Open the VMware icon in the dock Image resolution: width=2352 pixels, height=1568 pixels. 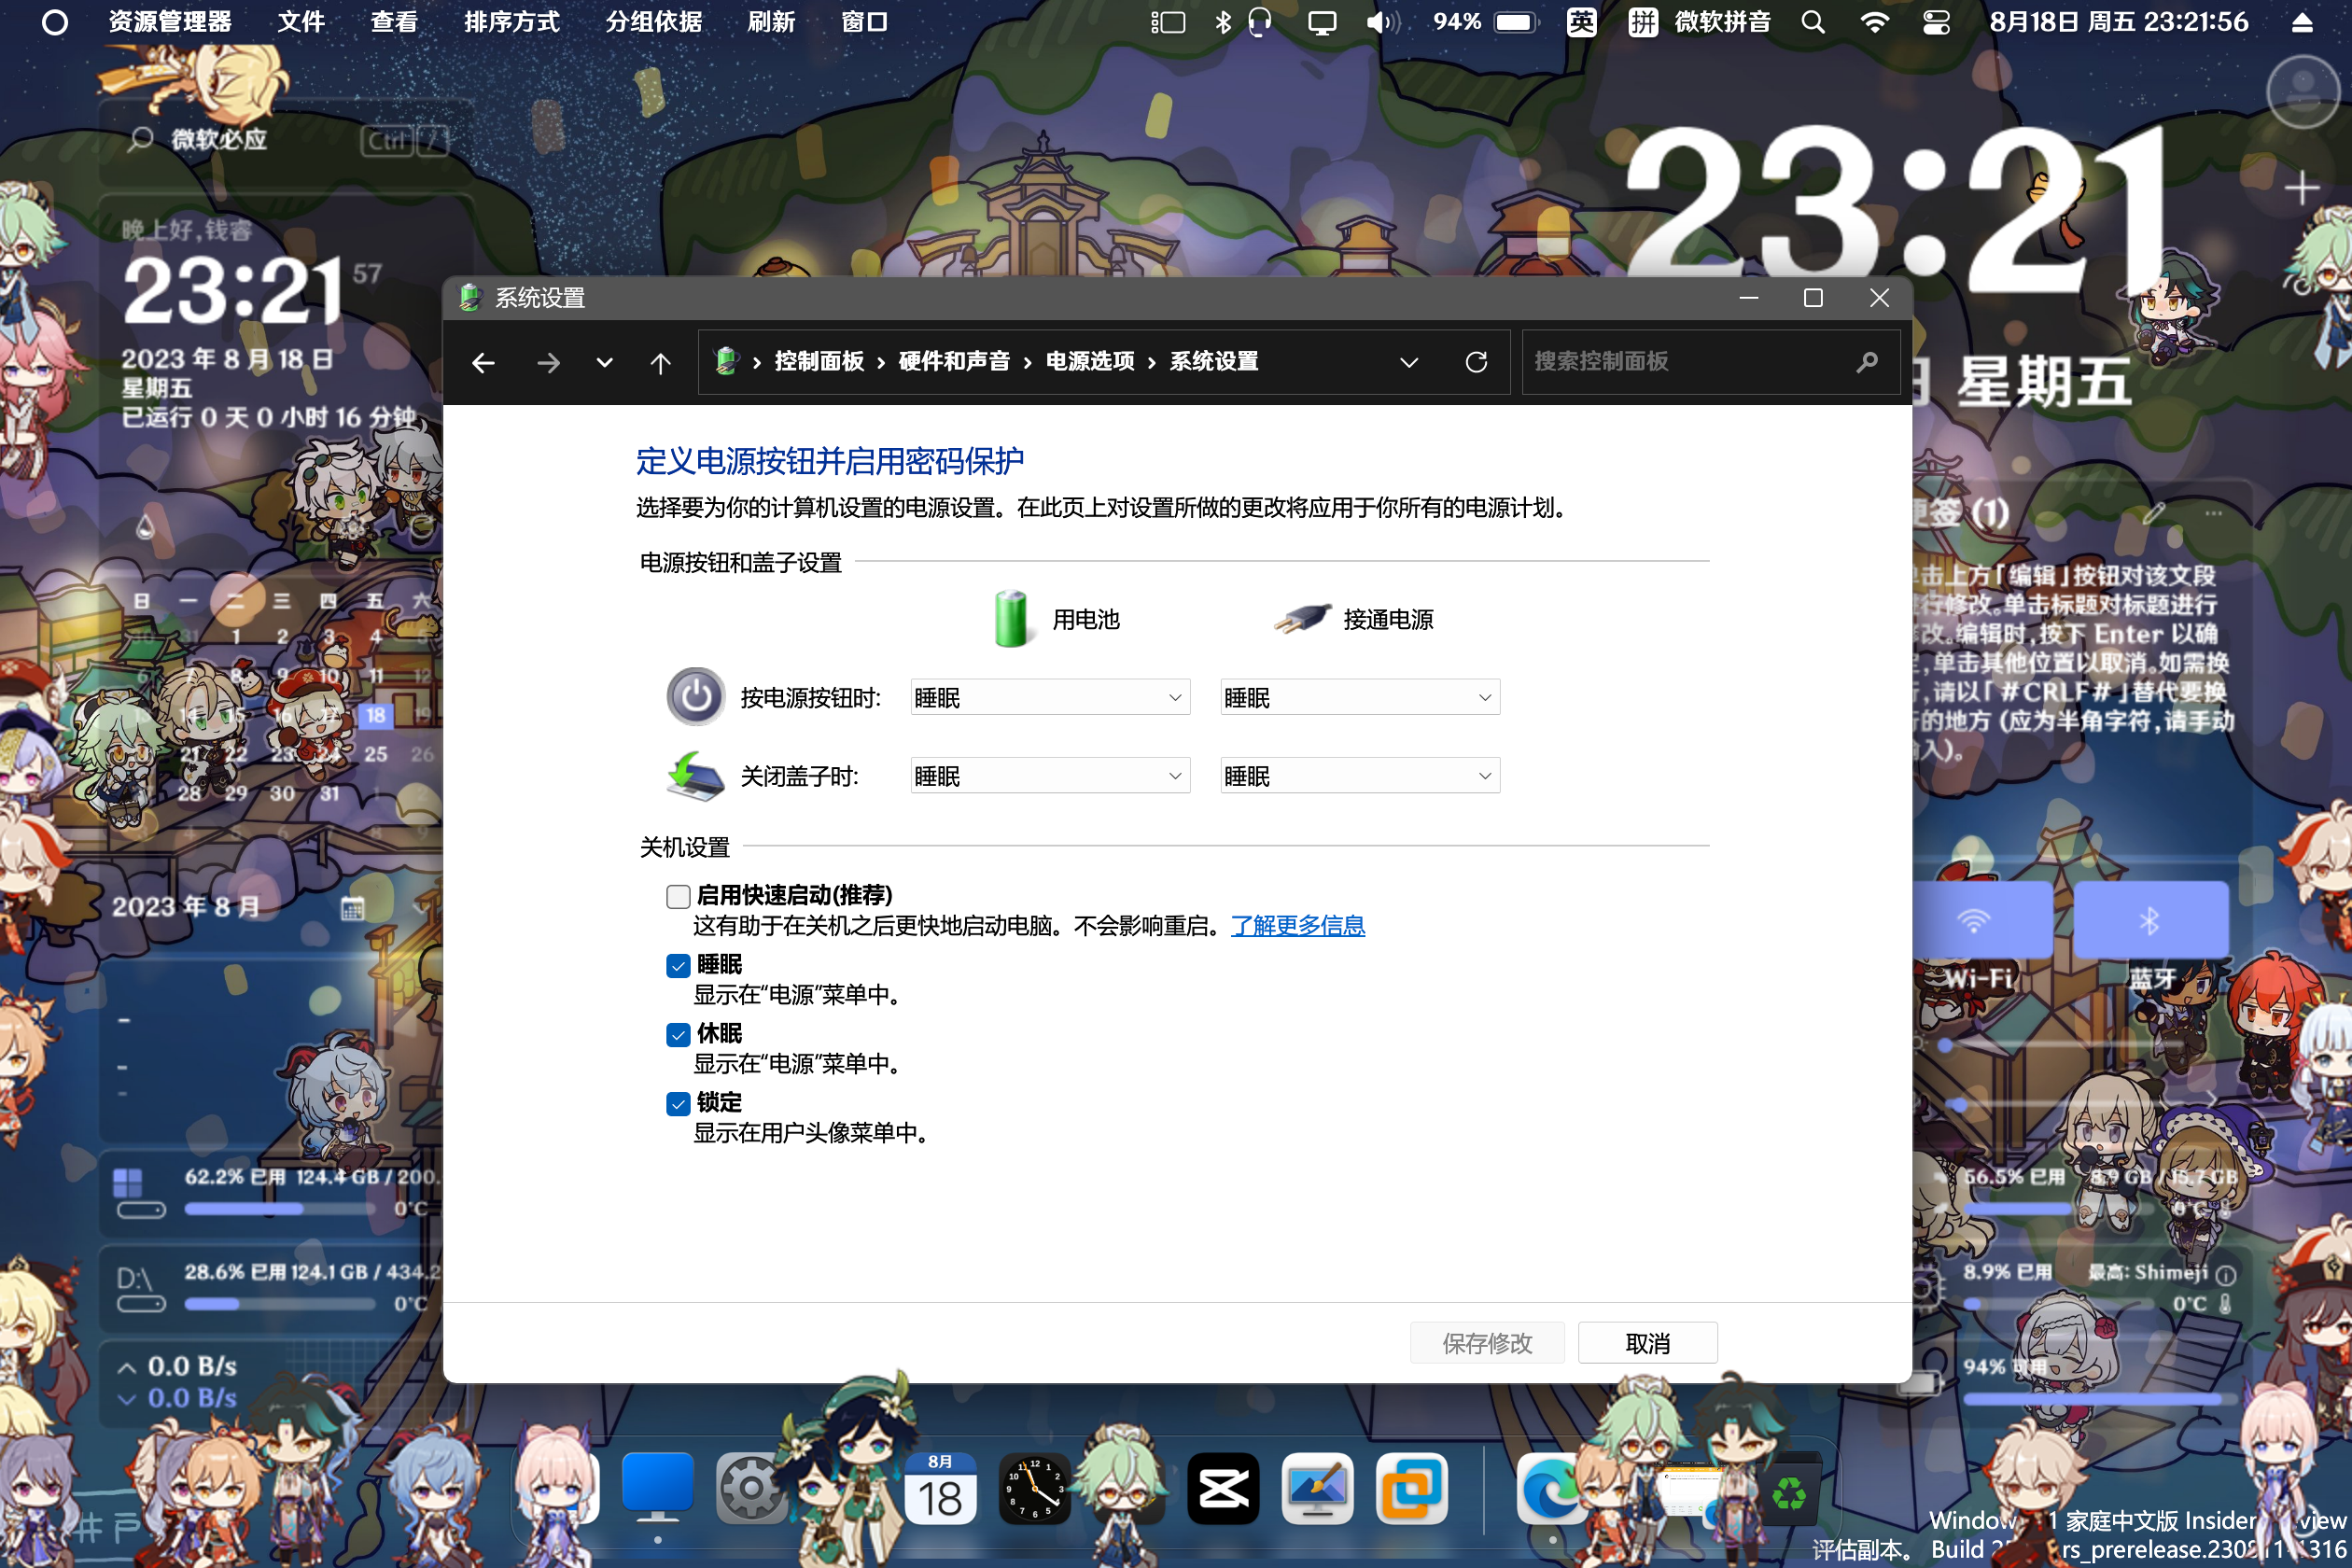pos(1412,1489)
